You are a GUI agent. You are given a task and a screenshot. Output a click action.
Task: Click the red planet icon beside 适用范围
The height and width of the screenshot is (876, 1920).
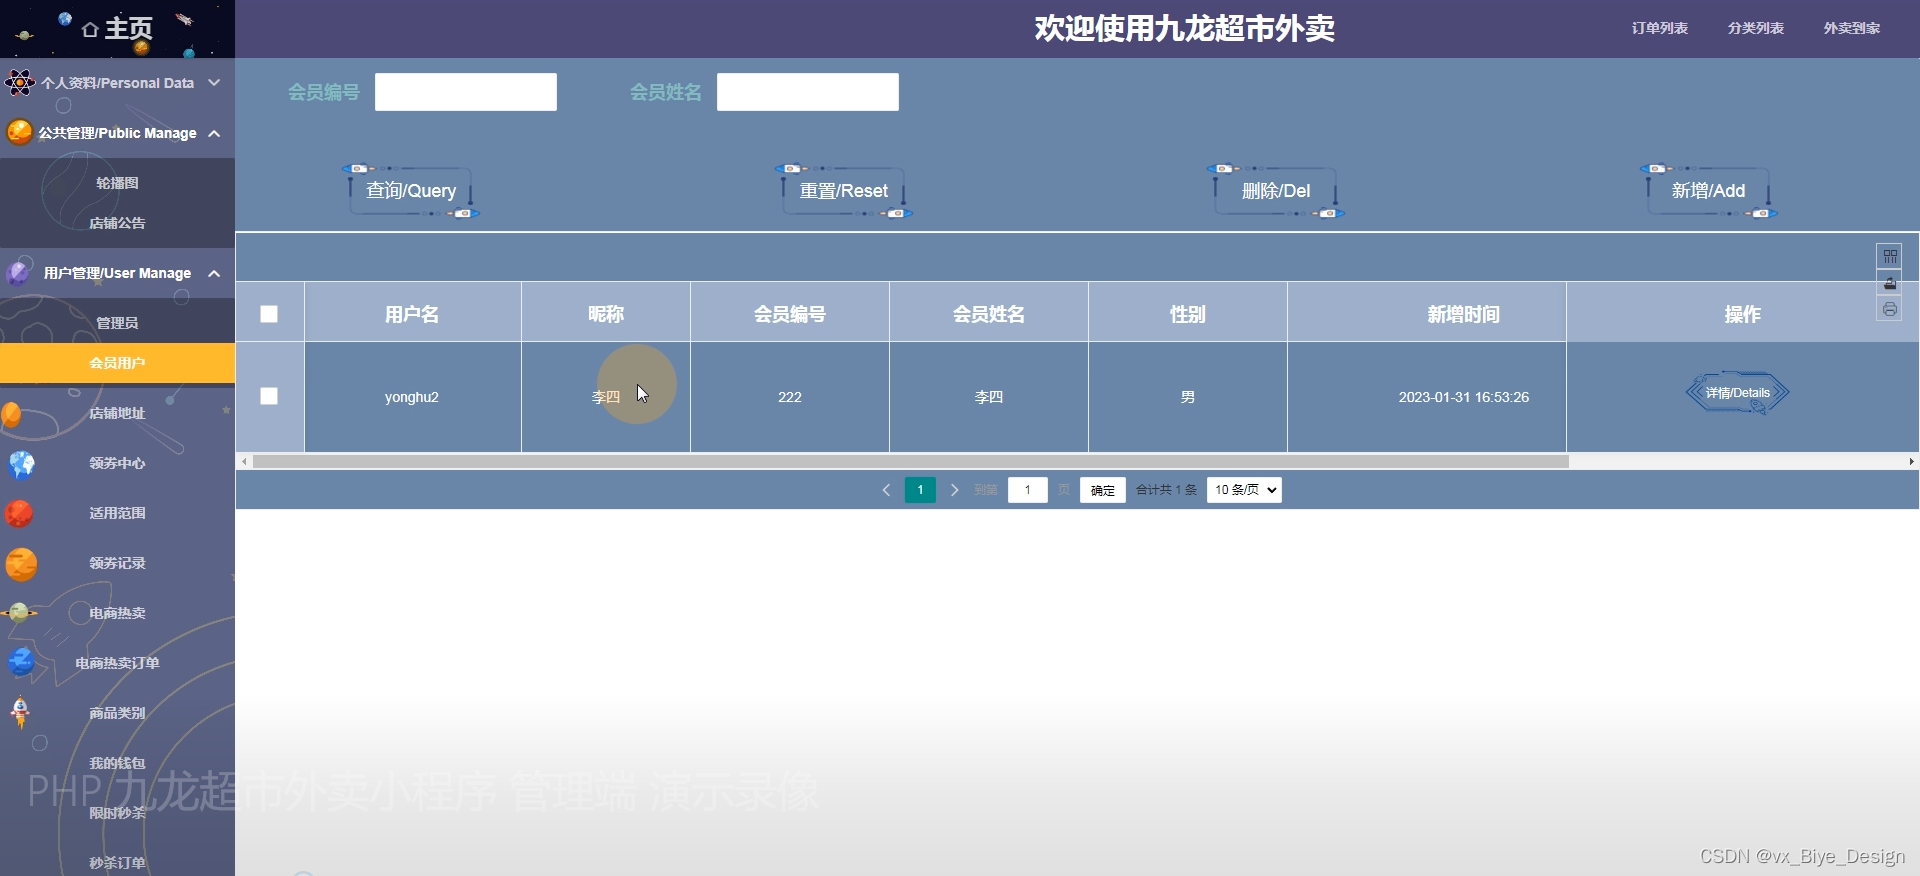click(19, 514)
